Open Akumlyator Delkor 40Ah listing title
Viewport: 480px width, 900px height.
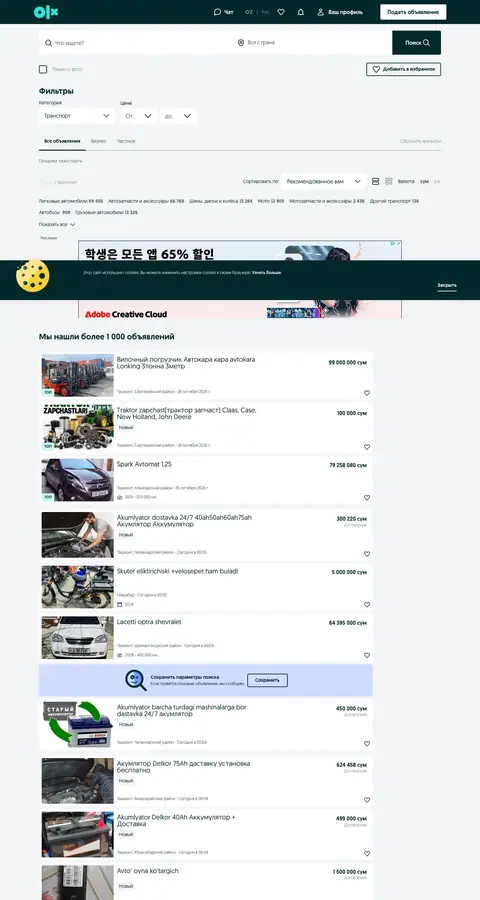tap(176, 820)
